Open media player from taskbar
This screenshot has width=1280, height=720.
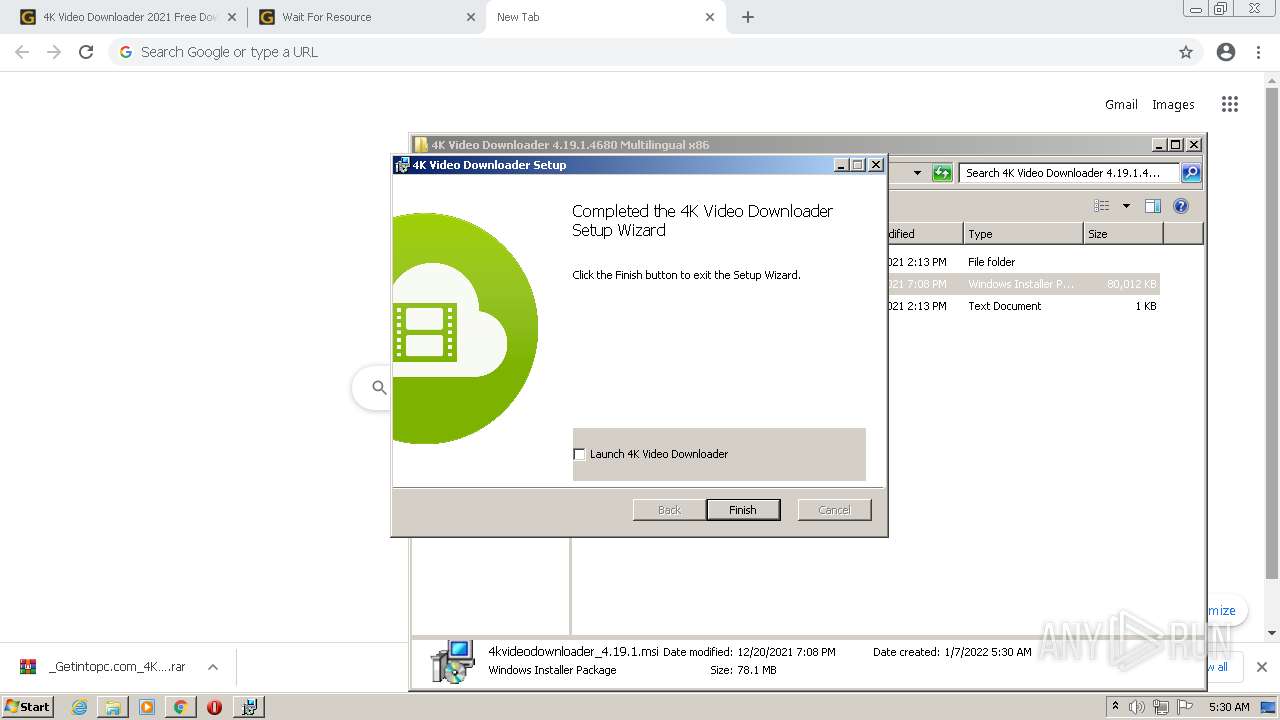tap(147, 707)
